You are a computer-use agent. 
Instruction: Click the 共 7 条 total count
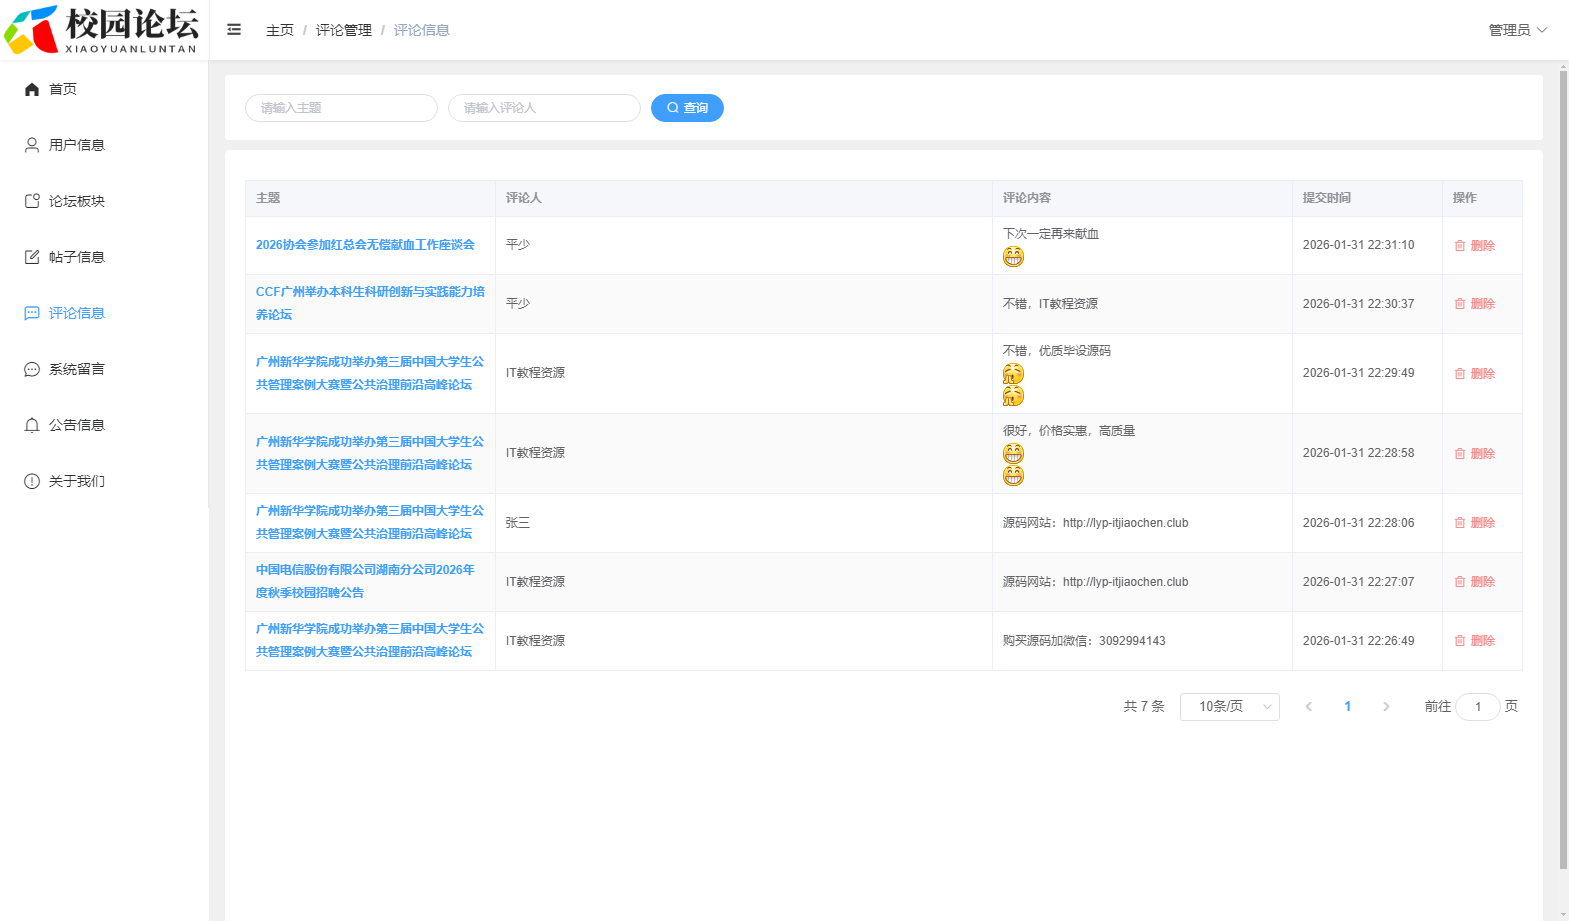(1144, 707)
